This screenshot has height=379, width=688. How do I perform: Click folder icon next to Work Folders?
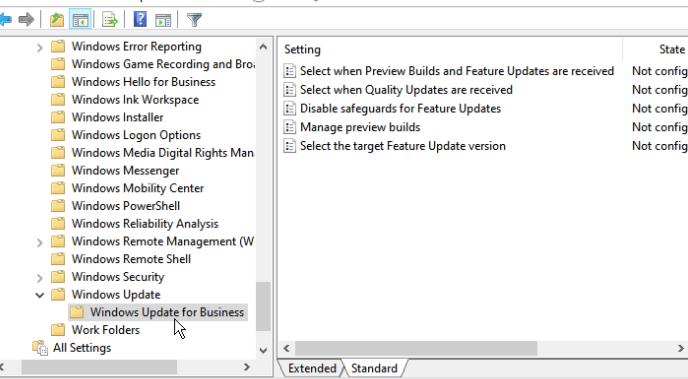[x=58, y=330]
